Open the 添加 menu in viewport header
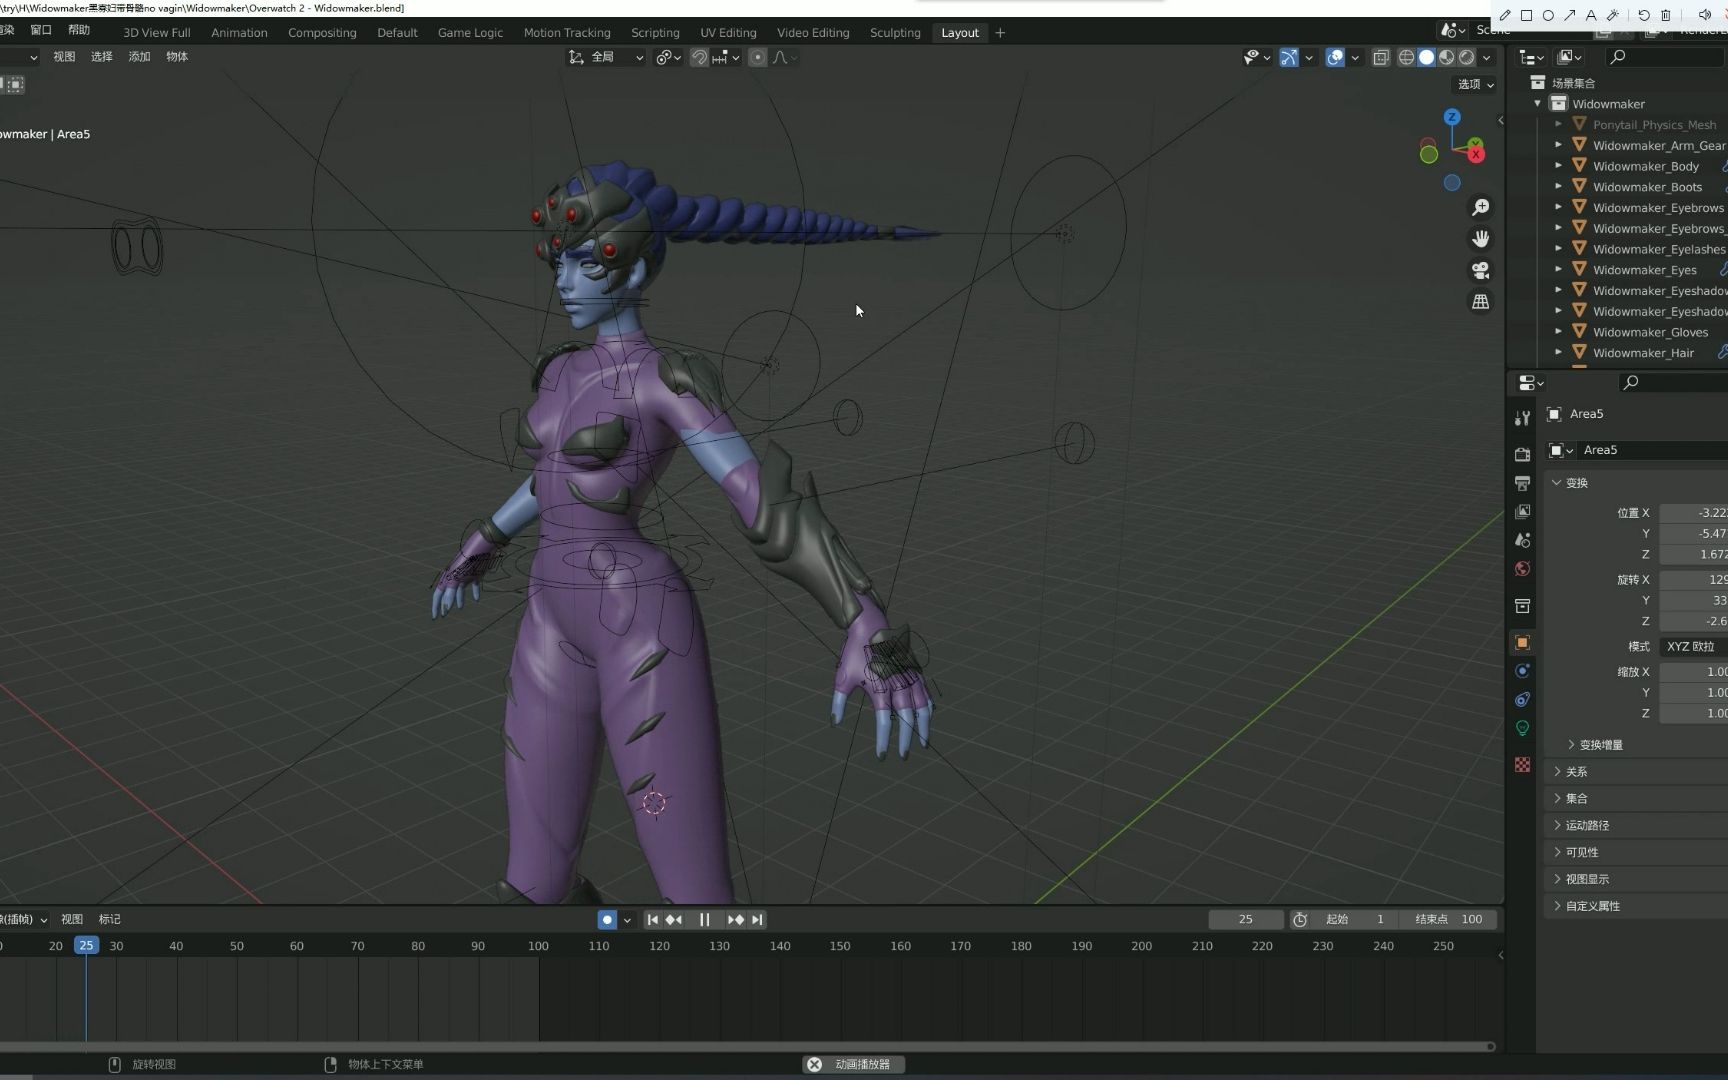 [x=139, y=57]
